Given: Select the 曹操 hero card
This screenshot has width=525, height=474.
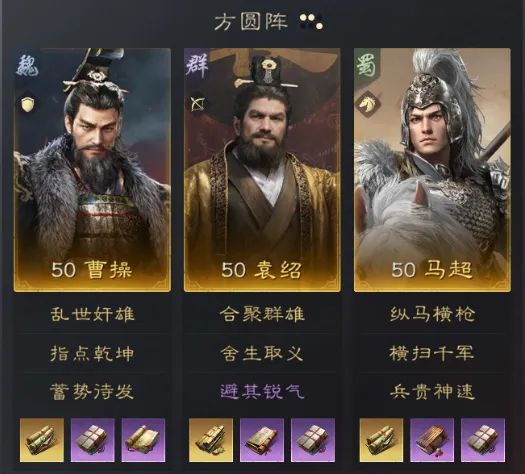Looking at the screenshot, I should (92, 170).
